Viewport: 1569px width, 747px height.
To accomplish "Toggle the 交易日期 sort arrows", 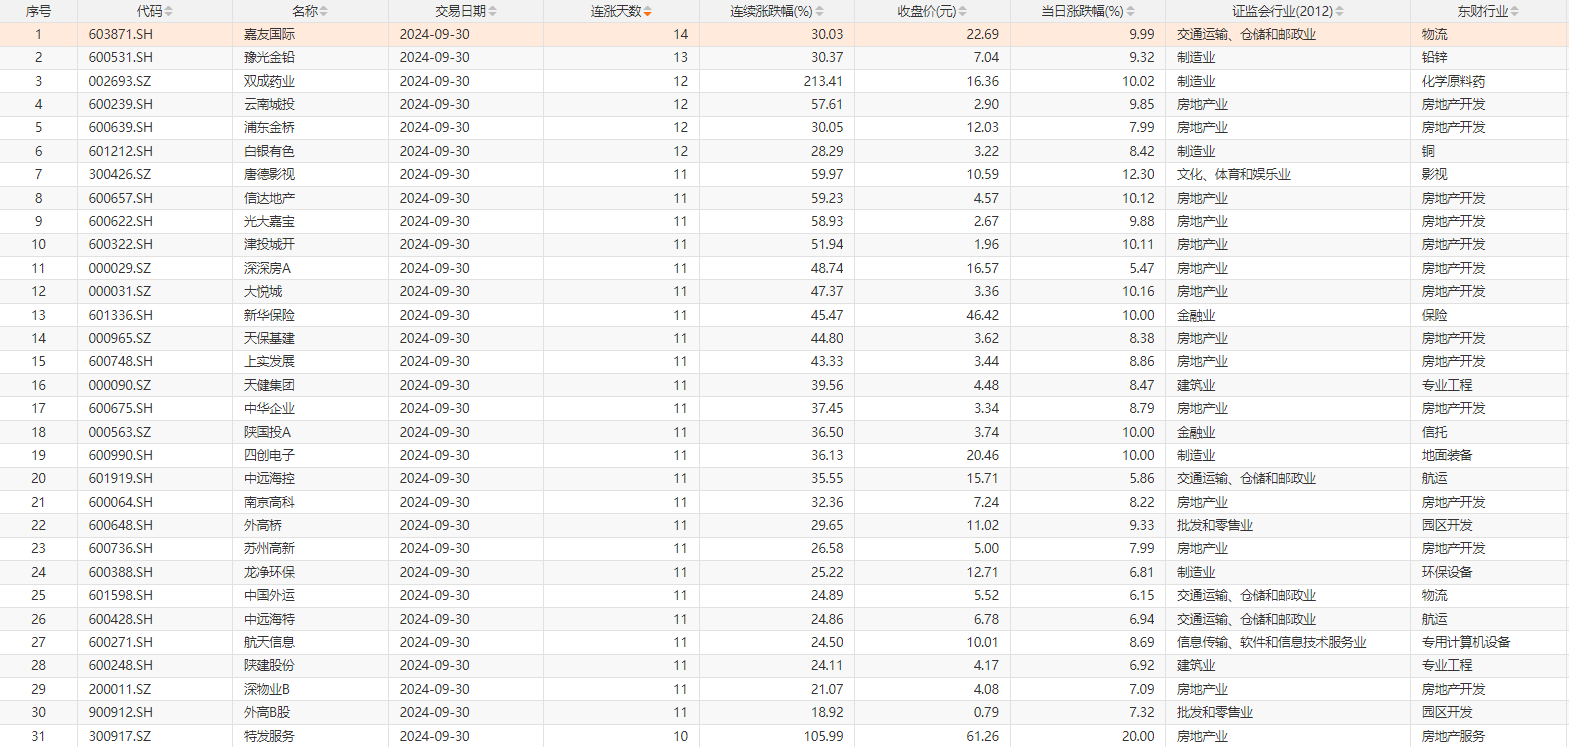I will pyautogui.click(x=492, y=11).
